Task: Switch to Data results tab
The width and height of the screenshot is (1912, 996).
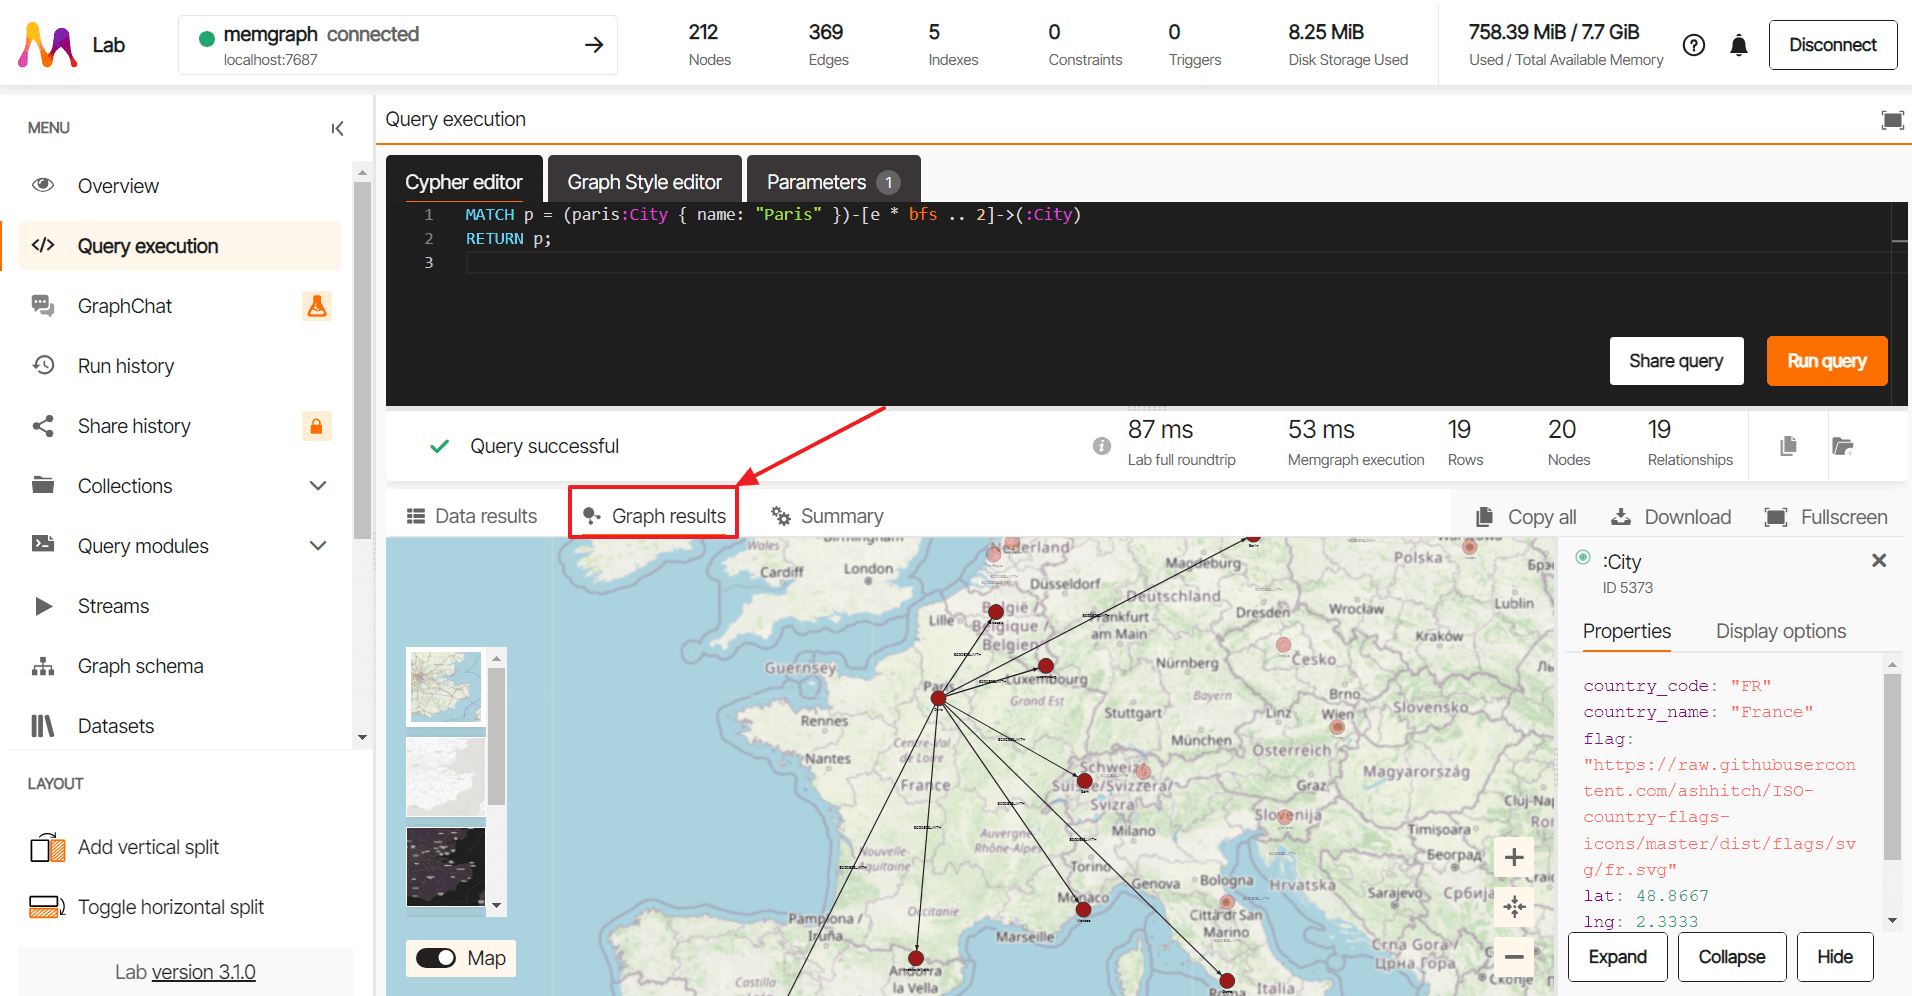Action: (x=472, y=516)
